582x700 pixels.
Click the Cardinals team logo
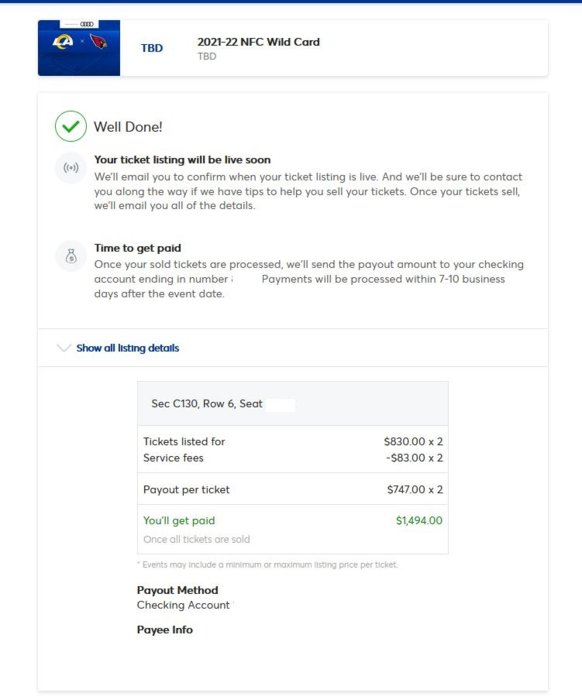pyautogui.click(x=98, y=42)
